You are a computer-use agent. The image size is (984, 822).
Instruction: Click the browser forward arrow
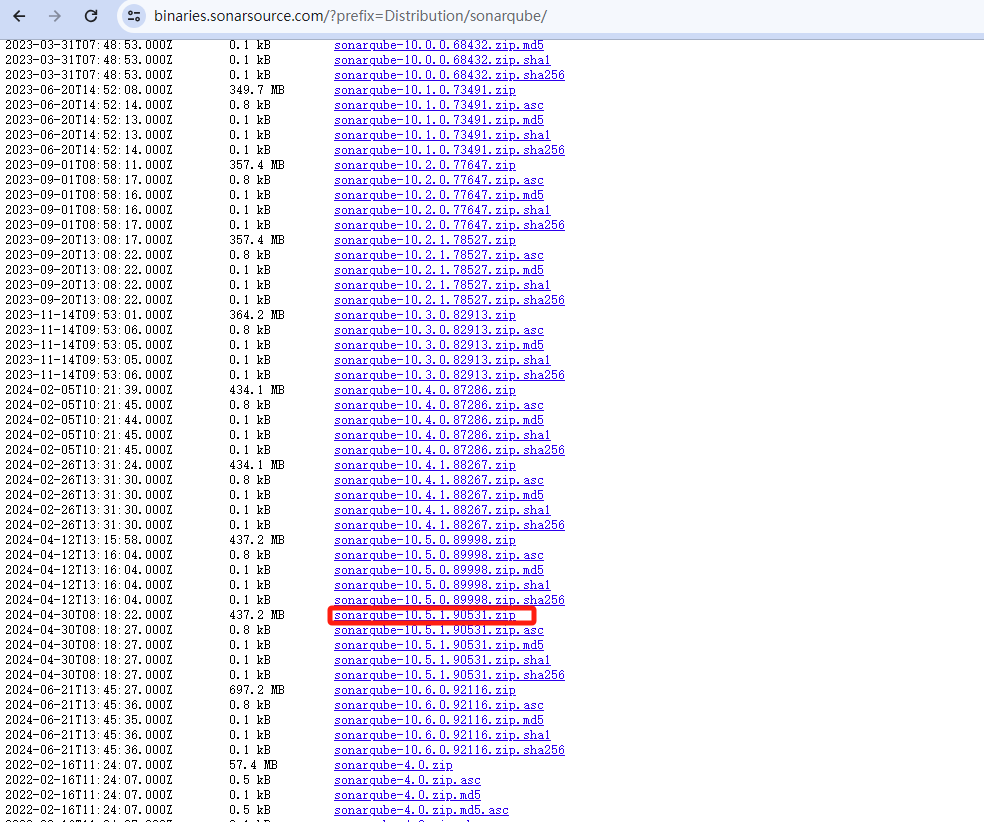click(55, 16)
